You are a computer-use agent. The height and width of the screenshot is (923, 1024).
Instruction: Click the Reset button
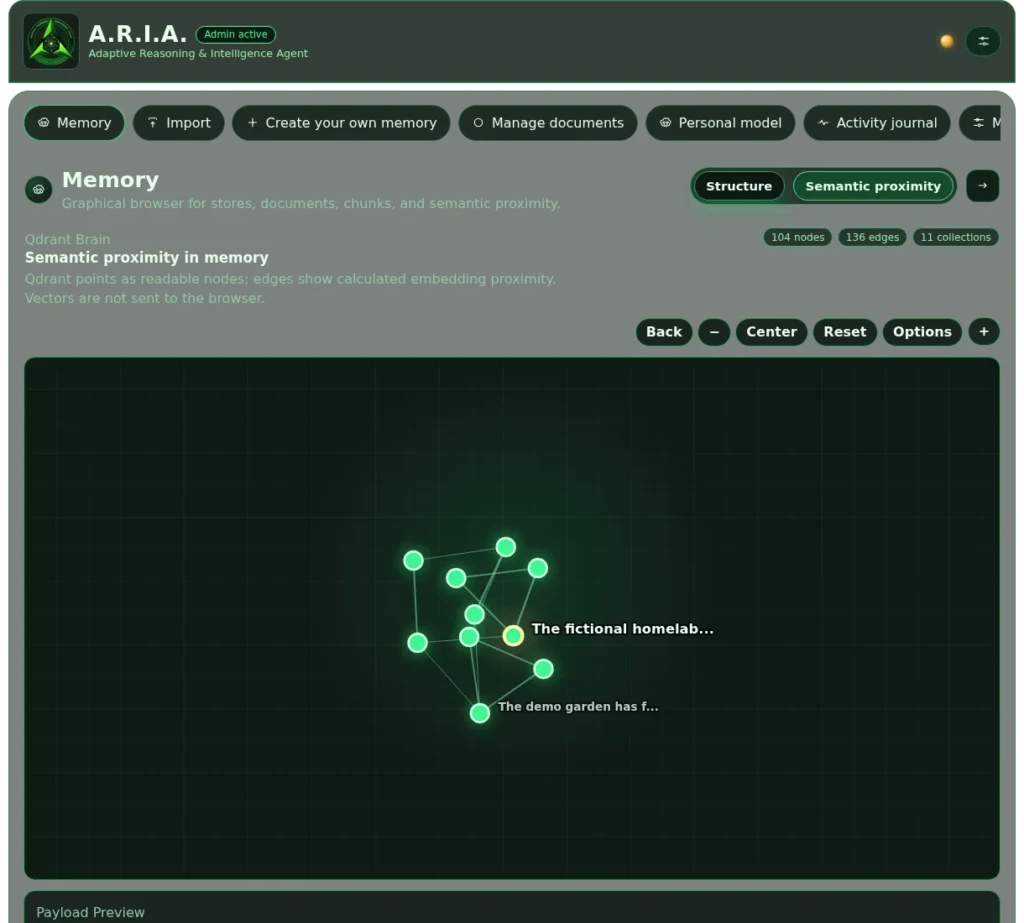(844, 332)
